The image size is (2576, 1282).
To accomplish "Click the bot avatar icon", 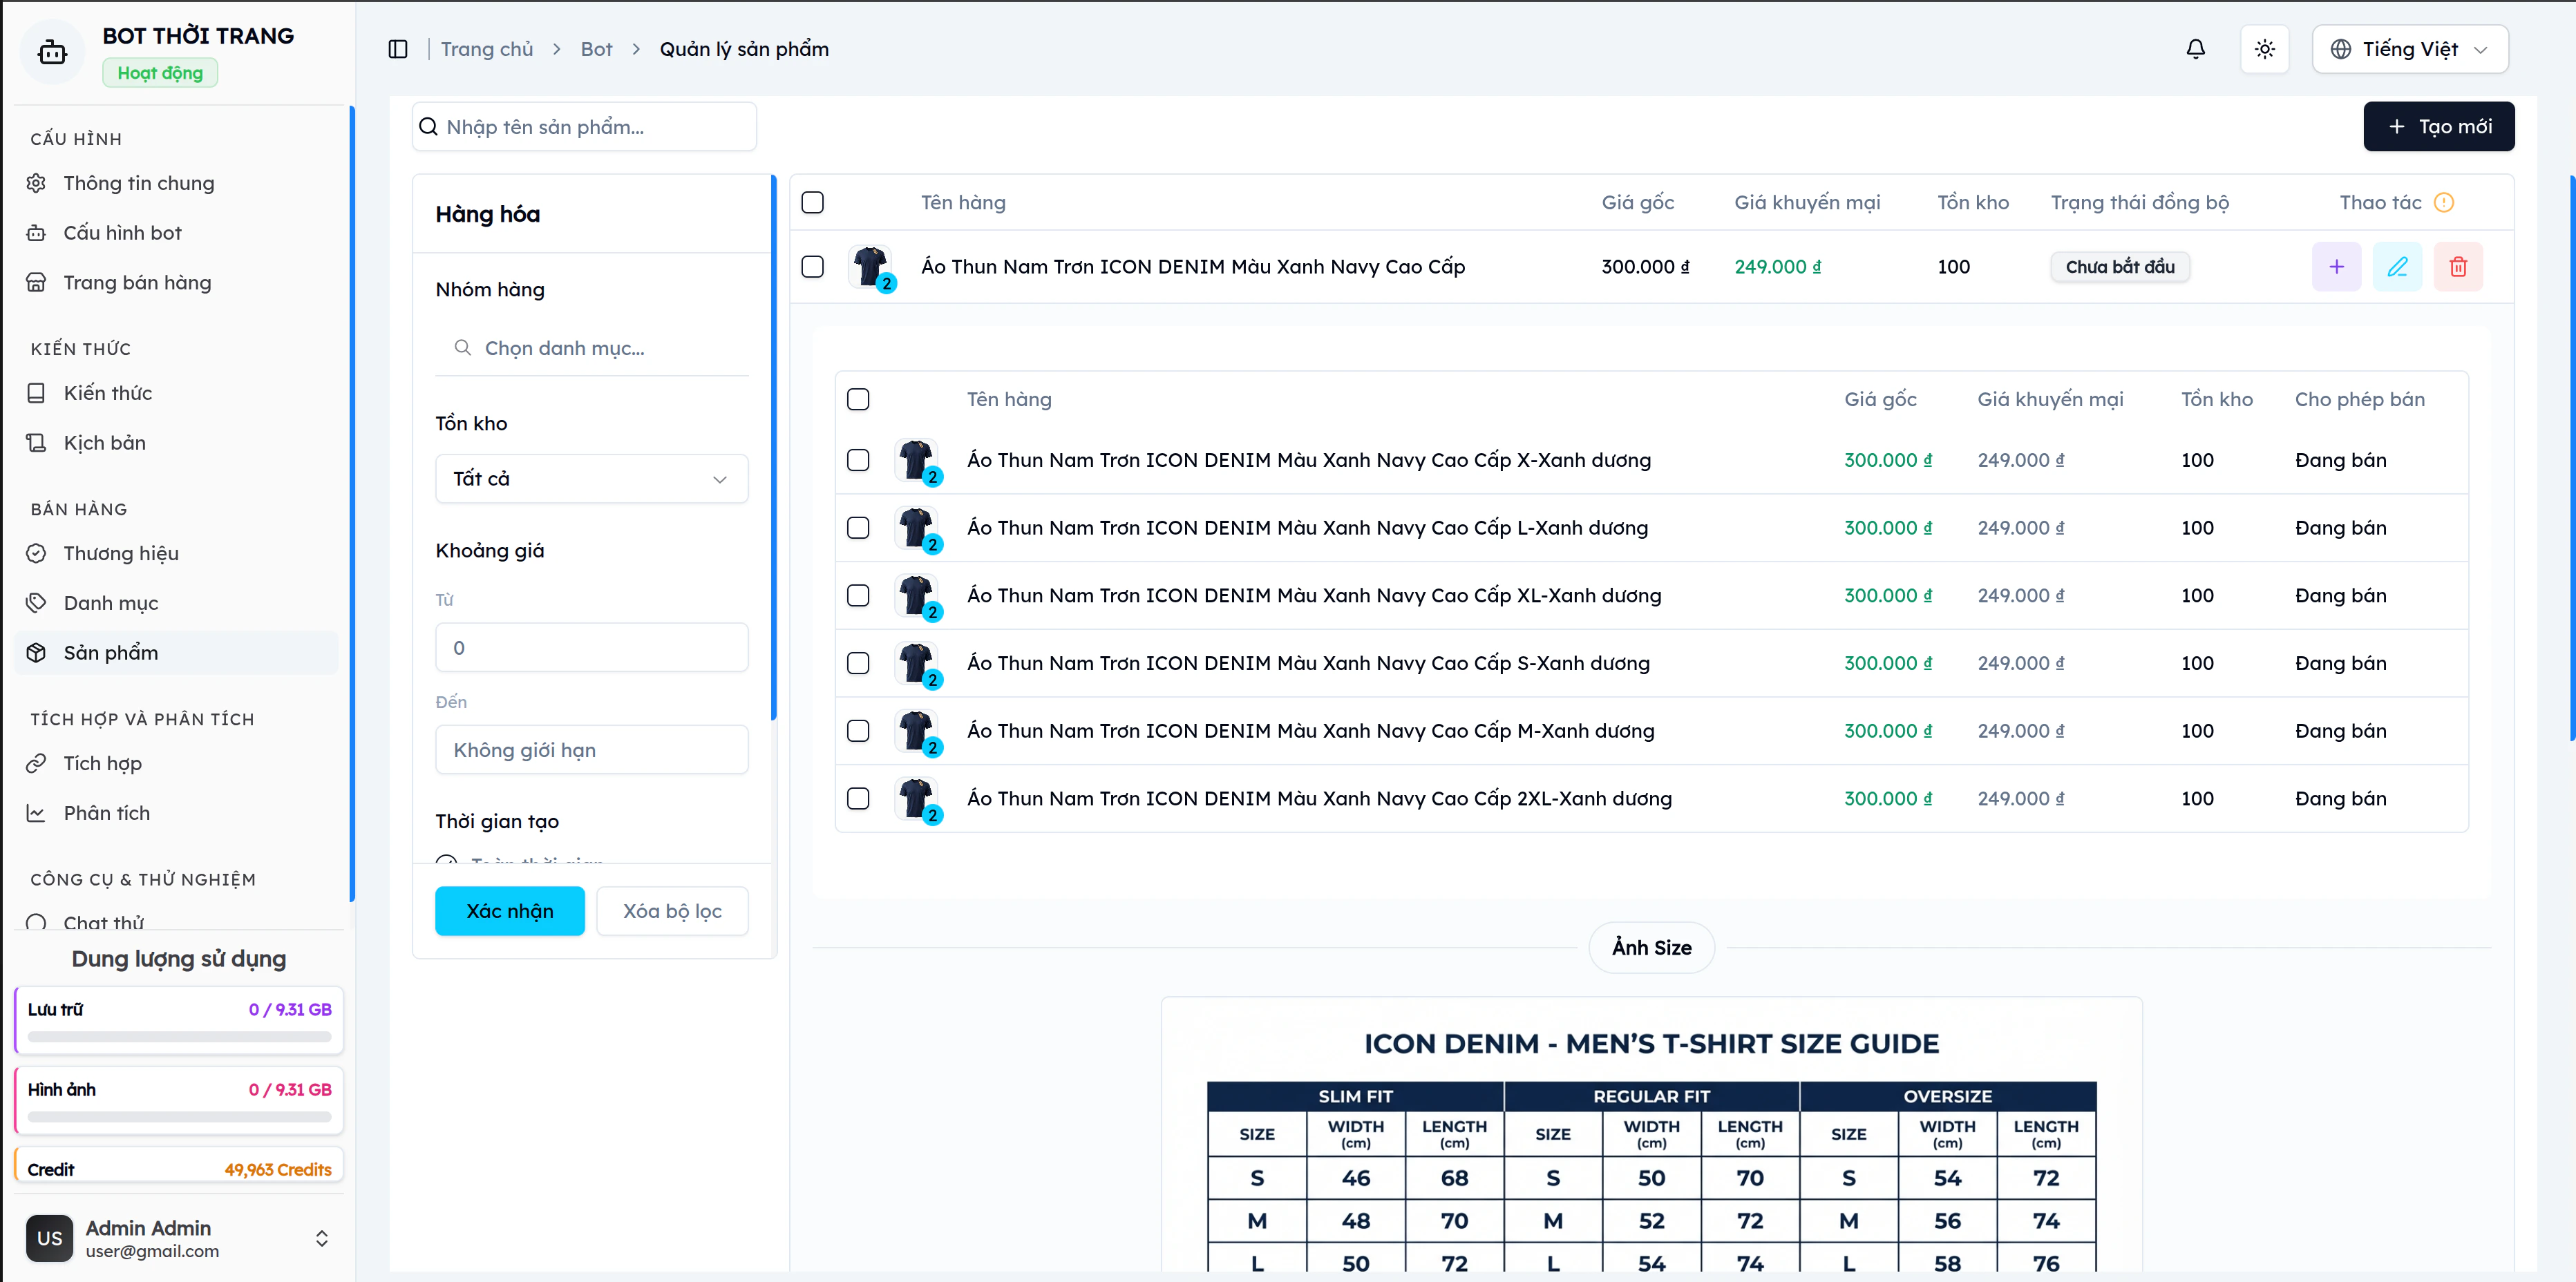I will [52, 52].
